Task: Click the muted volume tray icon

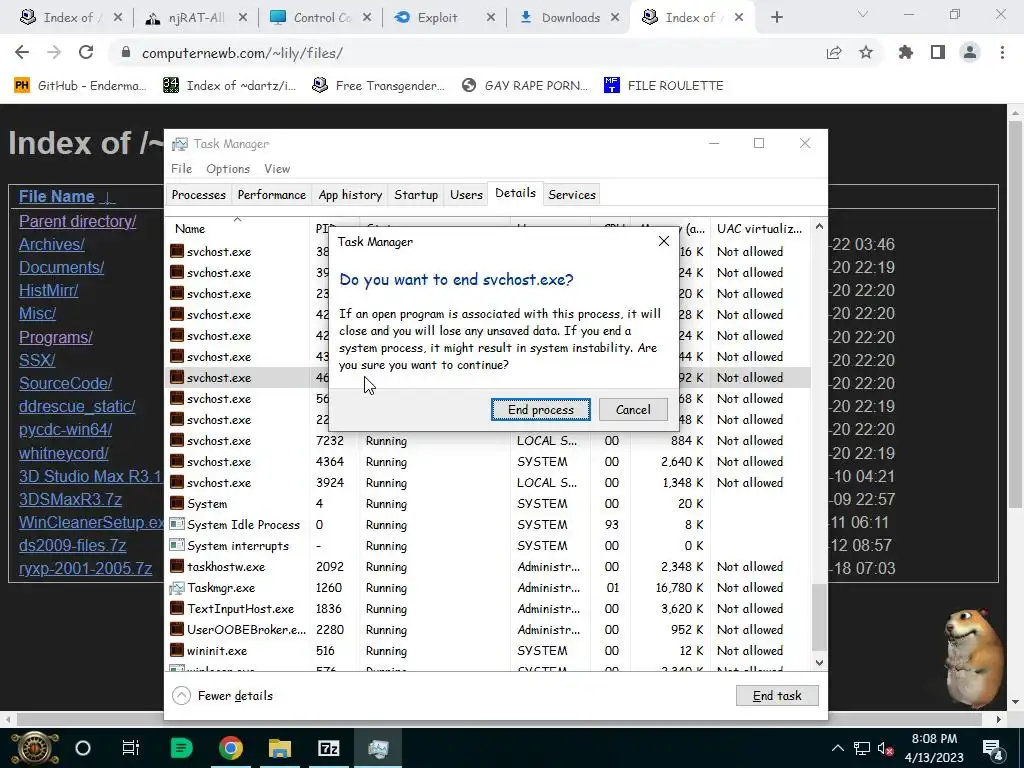Action: click(x=886, y=748)
